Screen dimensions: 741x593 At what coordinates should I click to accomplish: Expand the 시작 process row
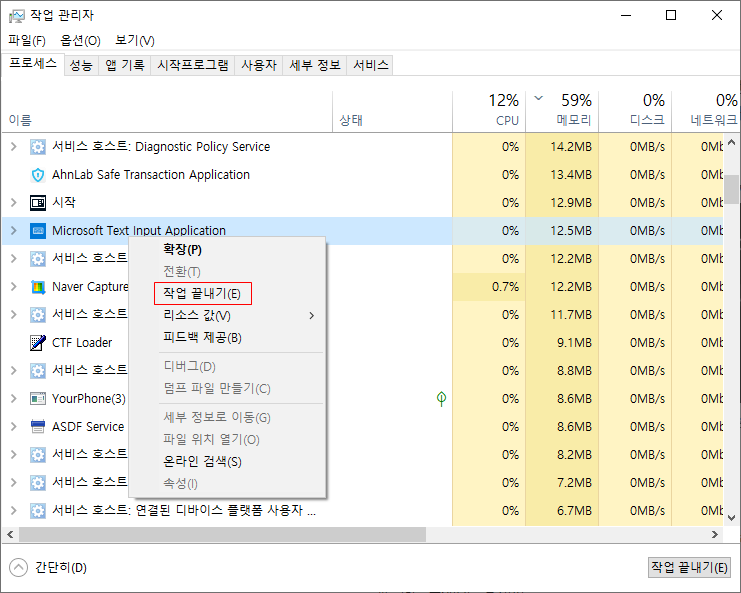(x=14, y=203)
